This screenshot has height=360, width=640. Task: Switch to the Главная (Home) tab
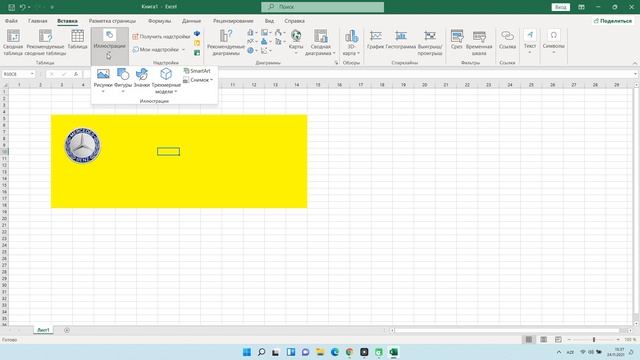38,21
